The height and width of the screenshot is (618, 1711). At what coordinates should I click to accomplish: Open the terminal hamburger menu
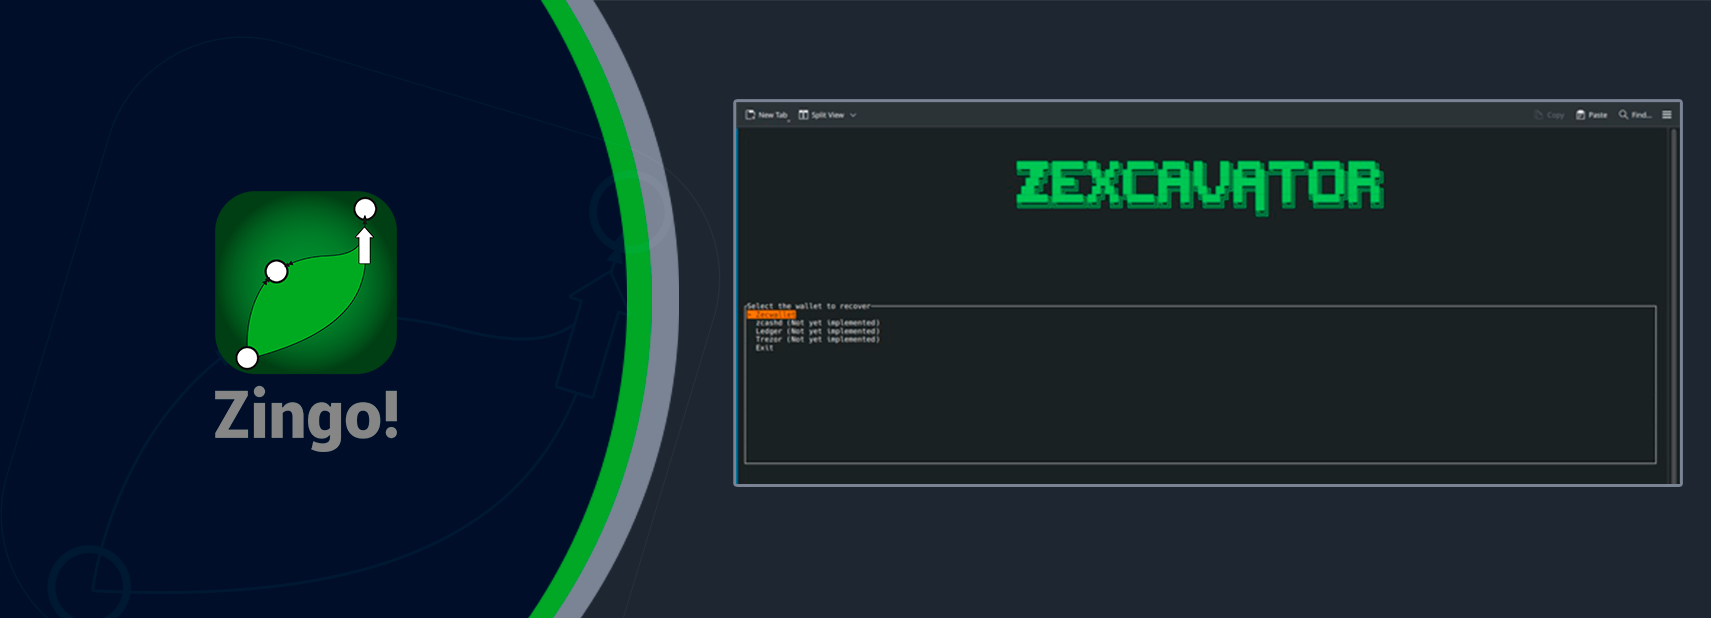1667,115
